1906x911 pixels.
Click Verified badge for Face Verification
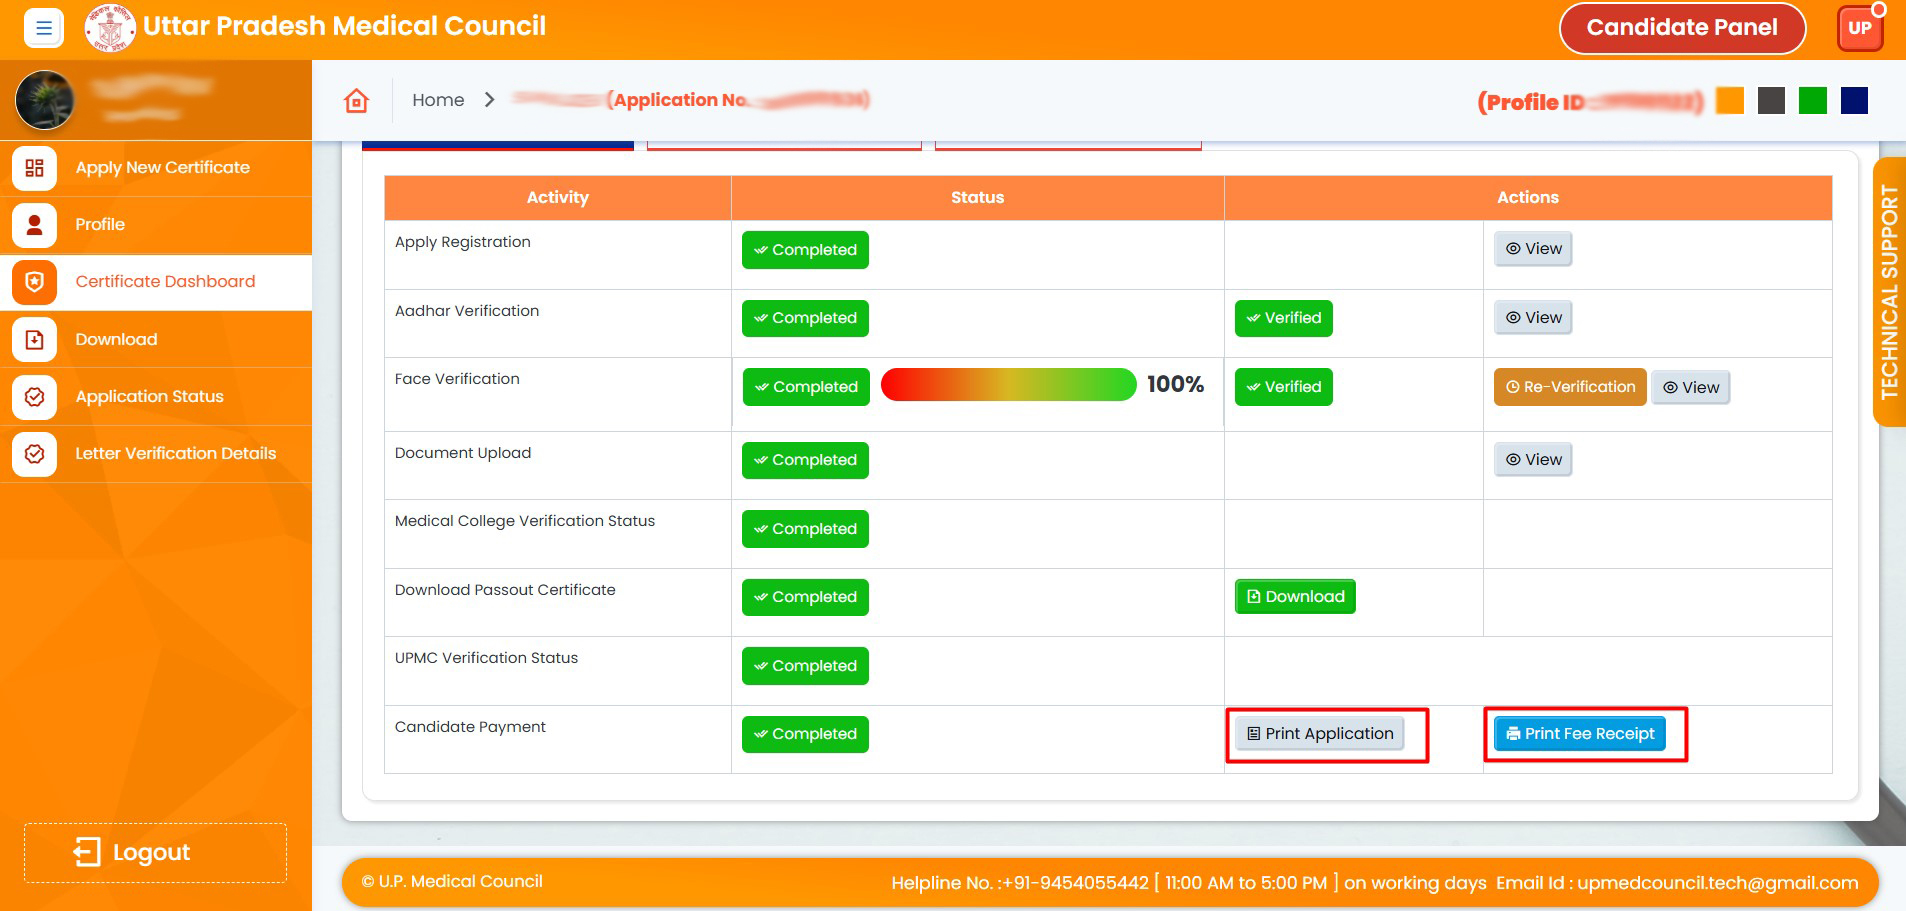click(1283, 387)
